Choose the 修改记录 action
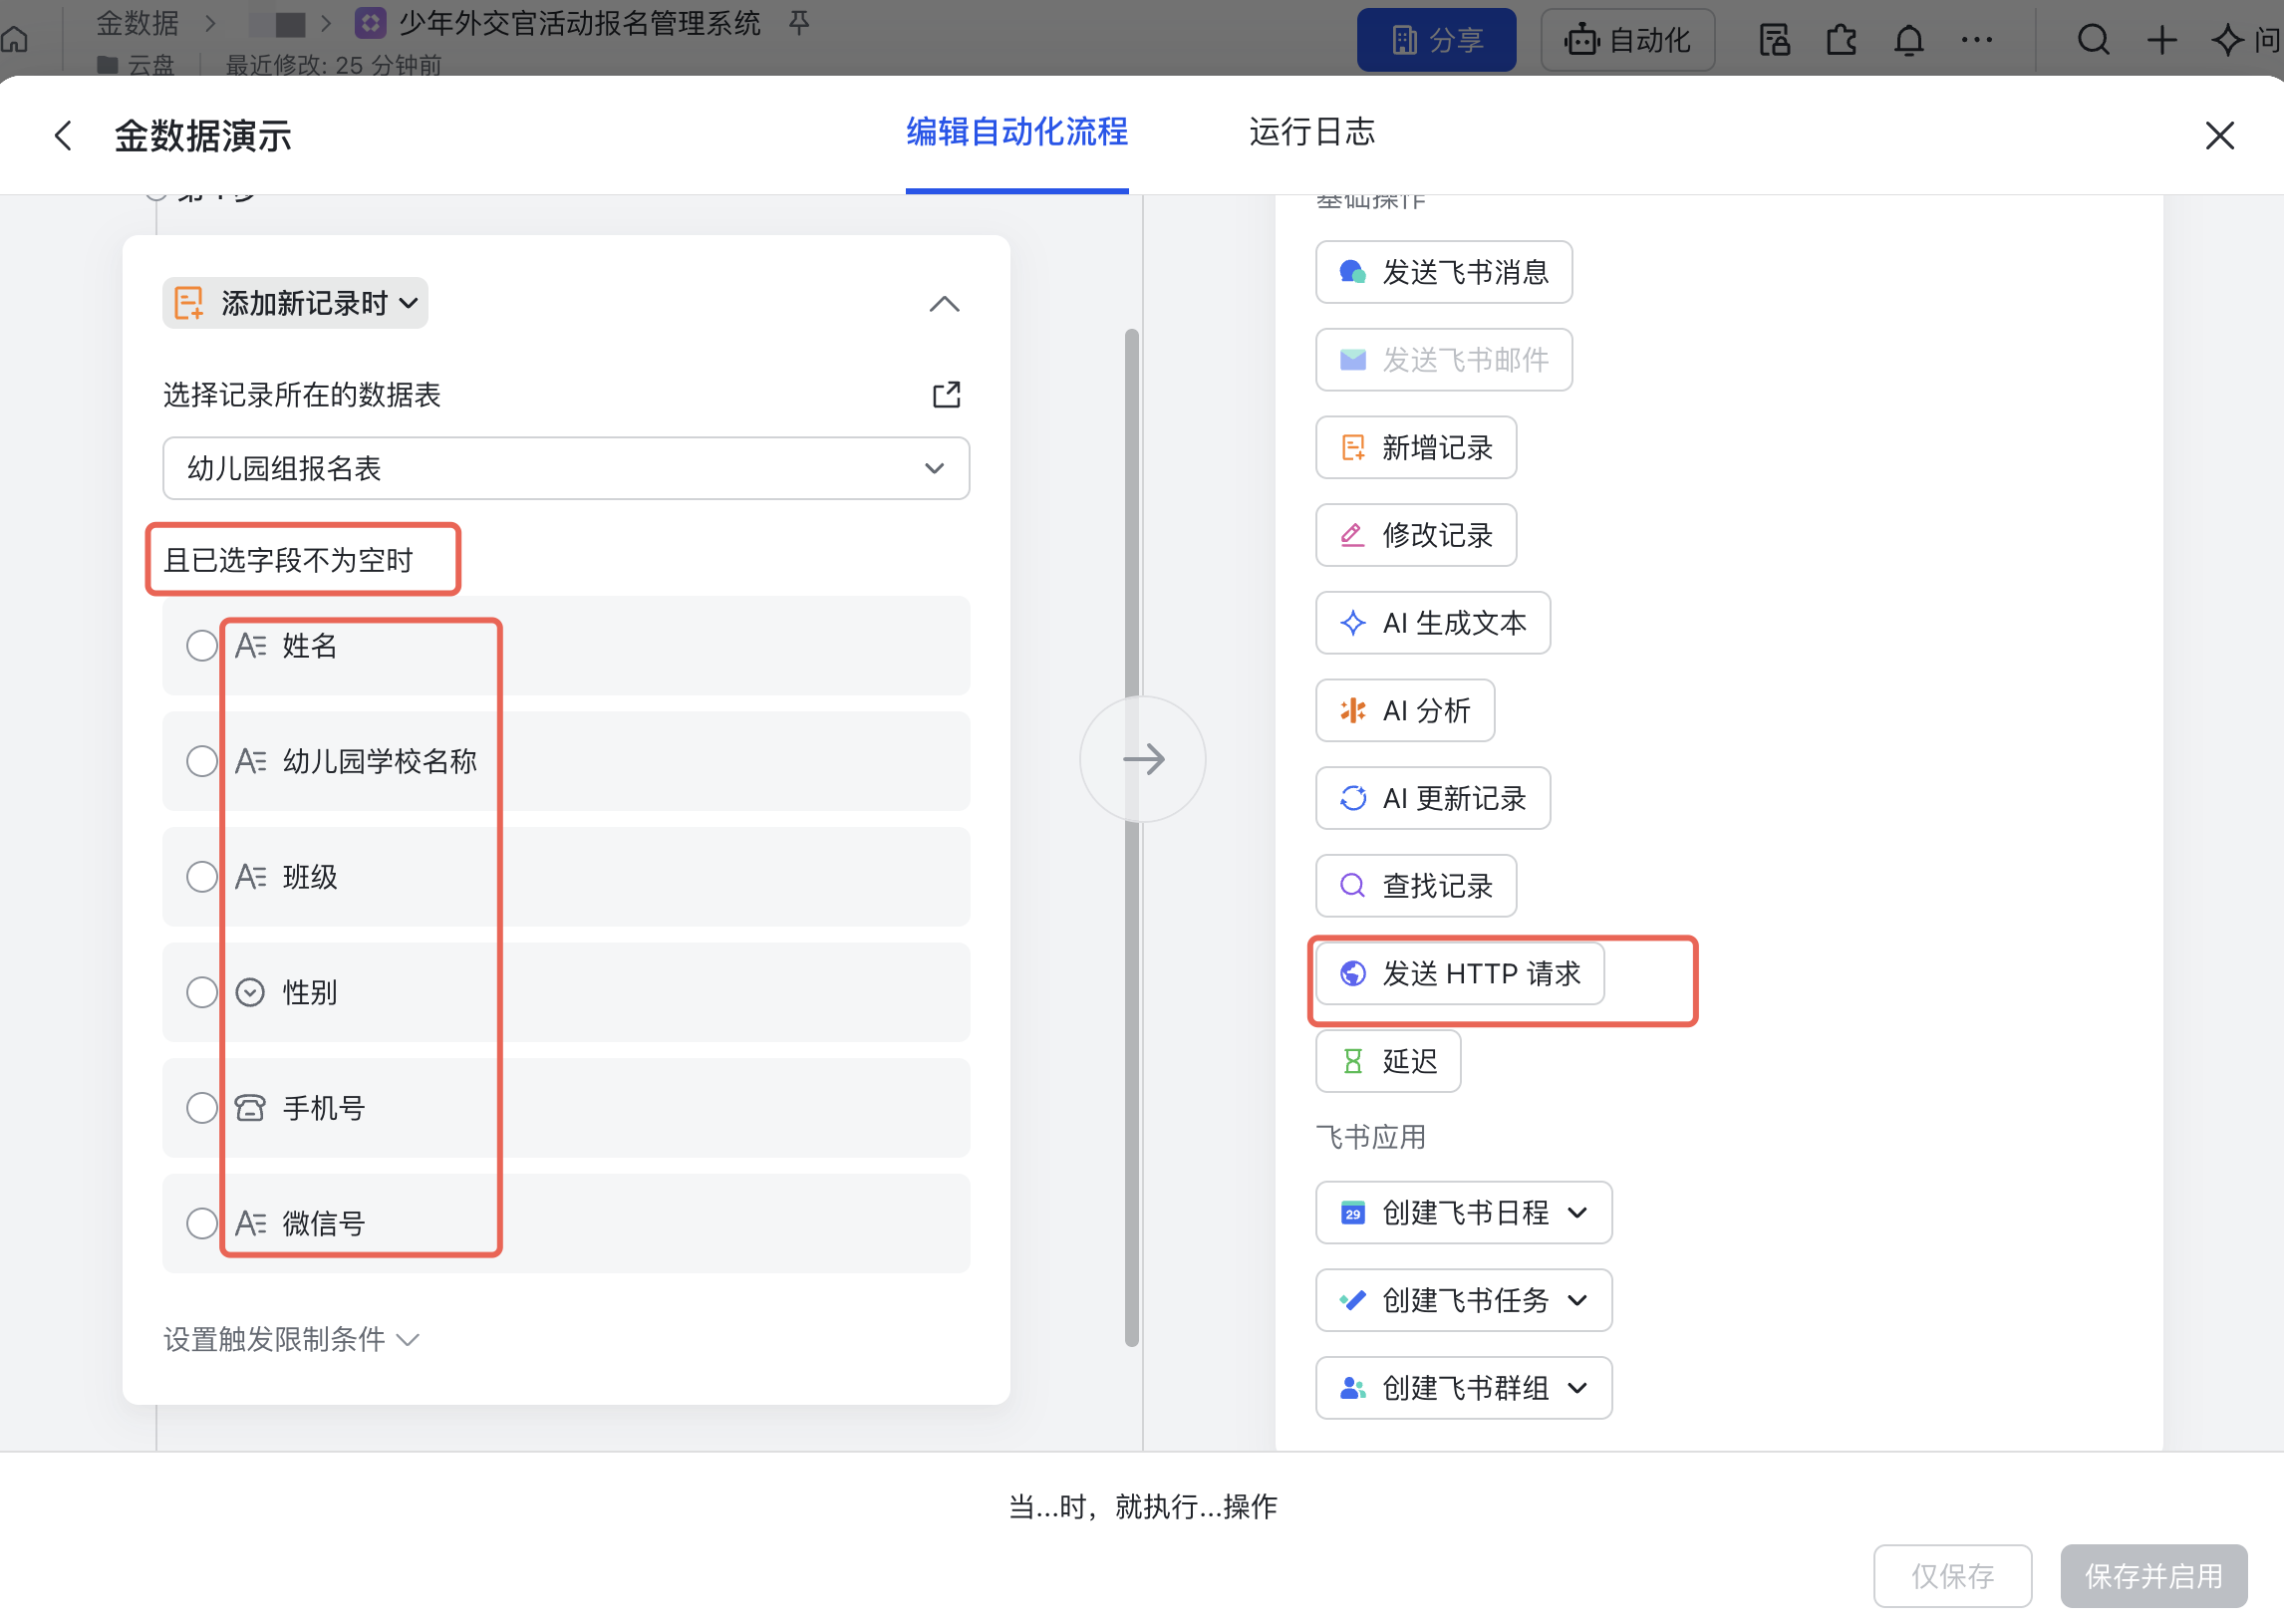Screen dimensions: 2284x1624 coord(1415,535)
